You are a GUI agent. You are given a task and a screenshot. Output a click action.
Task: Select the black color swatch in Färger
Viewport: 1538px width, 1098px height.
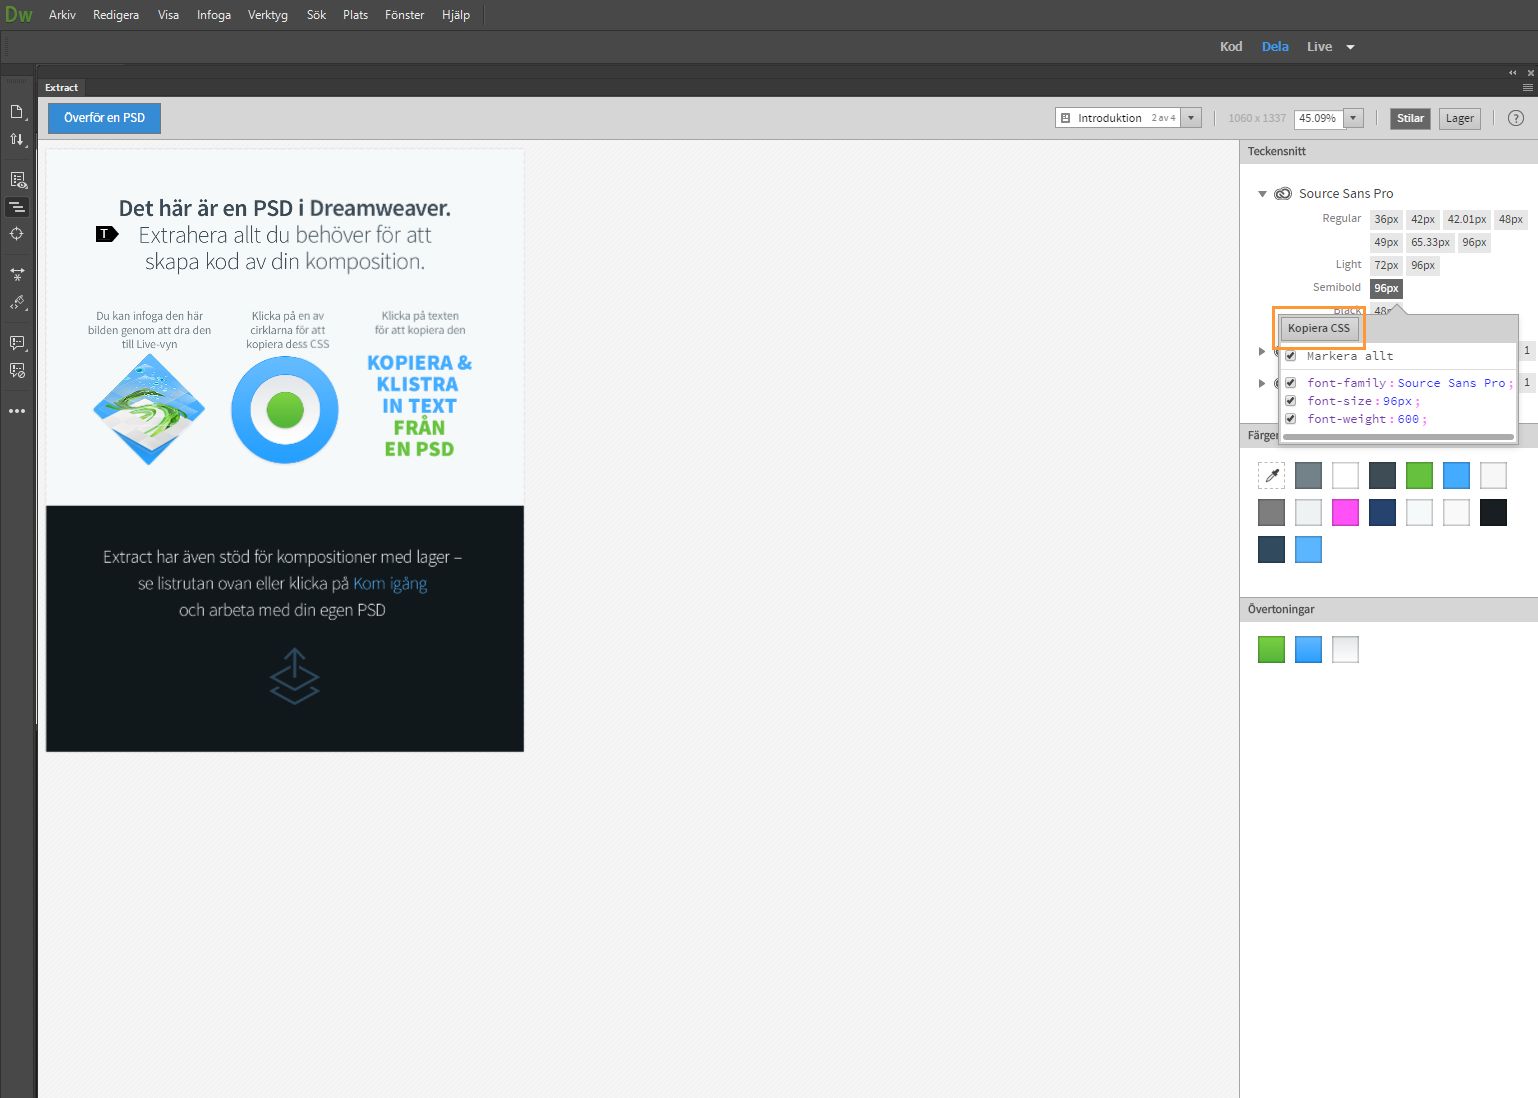tap(1493, 513)
